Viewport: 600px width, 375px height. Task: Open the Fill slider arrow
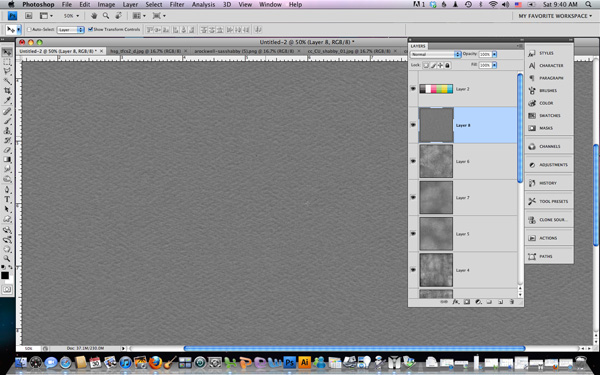(494, 65)
